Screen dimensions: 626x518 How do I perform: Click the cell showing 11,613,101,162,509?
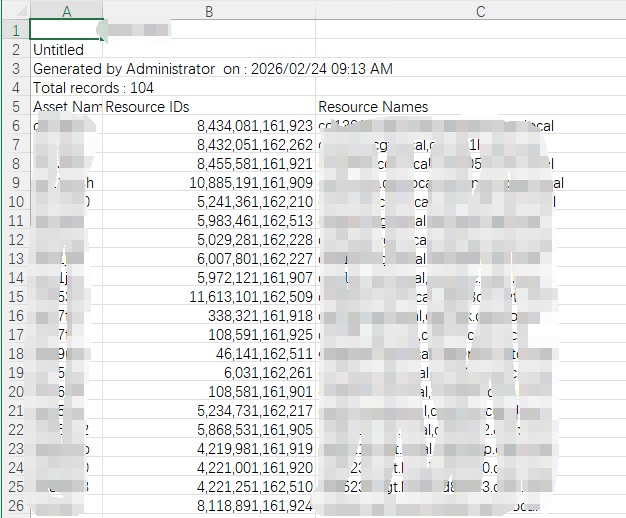[x=250, y=297]
